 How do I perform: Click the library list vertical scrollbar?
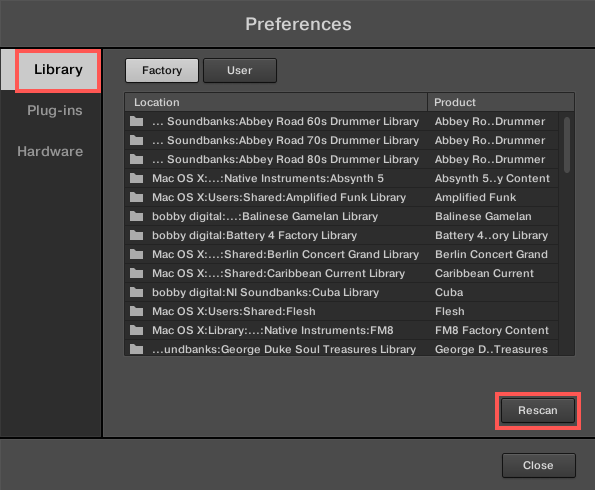(567, 145)
